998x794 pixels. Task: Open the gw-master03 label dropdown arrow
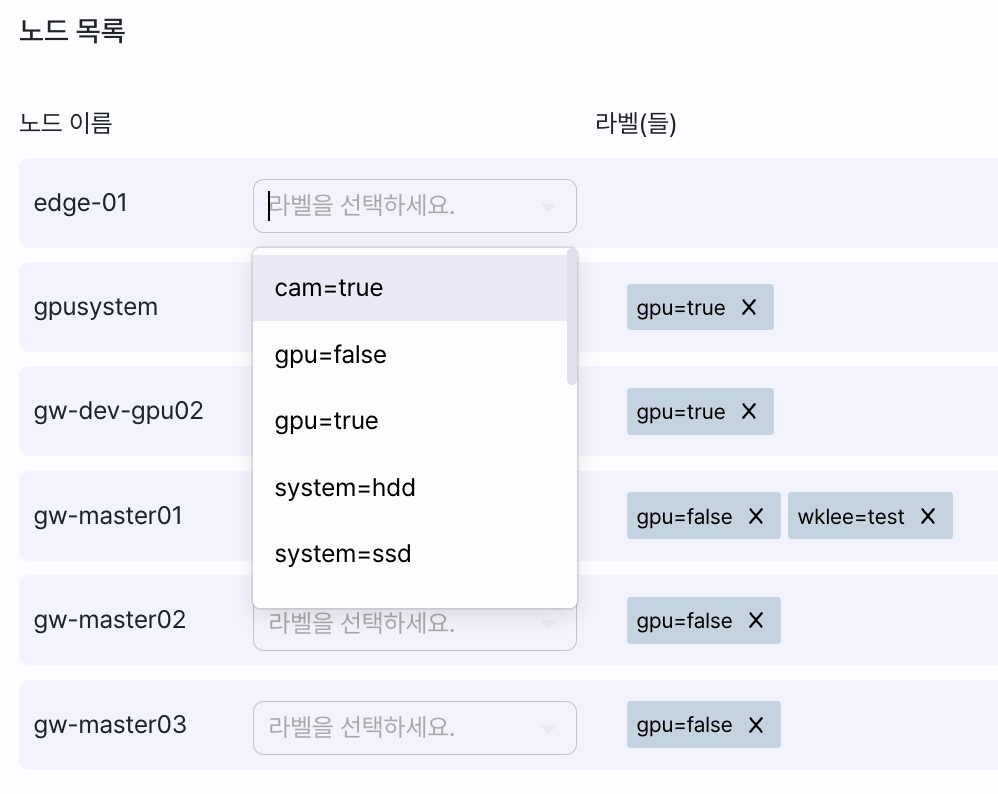(x=548, y=728)
